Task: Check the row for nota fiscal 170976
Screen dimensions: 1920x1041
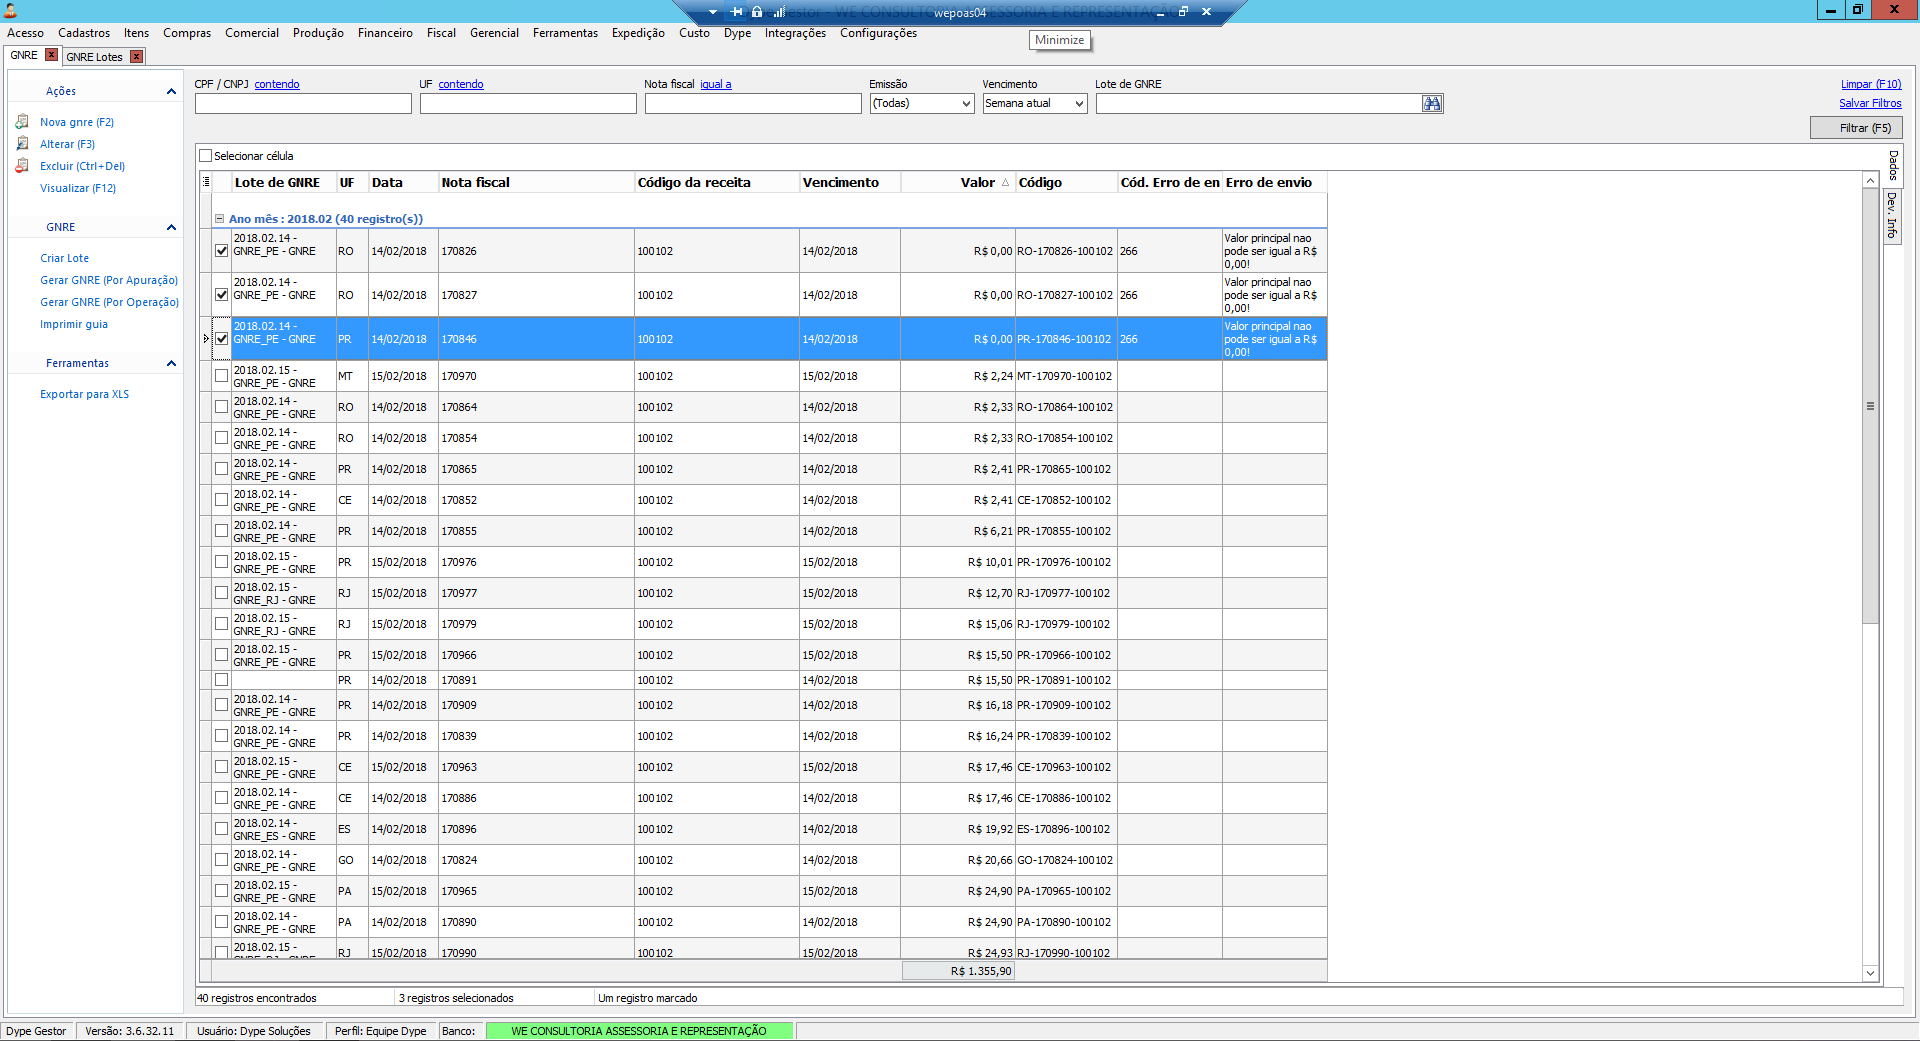Action: click(222, 562)
